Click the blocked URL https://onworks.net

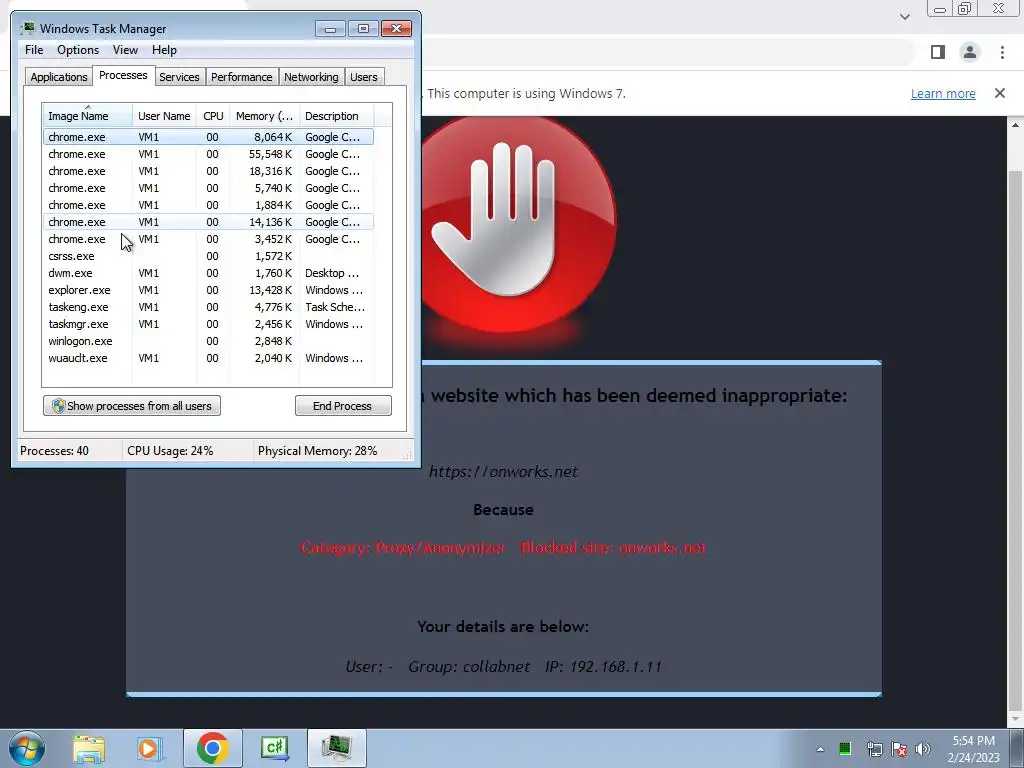pyautogui.click(x=503, y=472)
